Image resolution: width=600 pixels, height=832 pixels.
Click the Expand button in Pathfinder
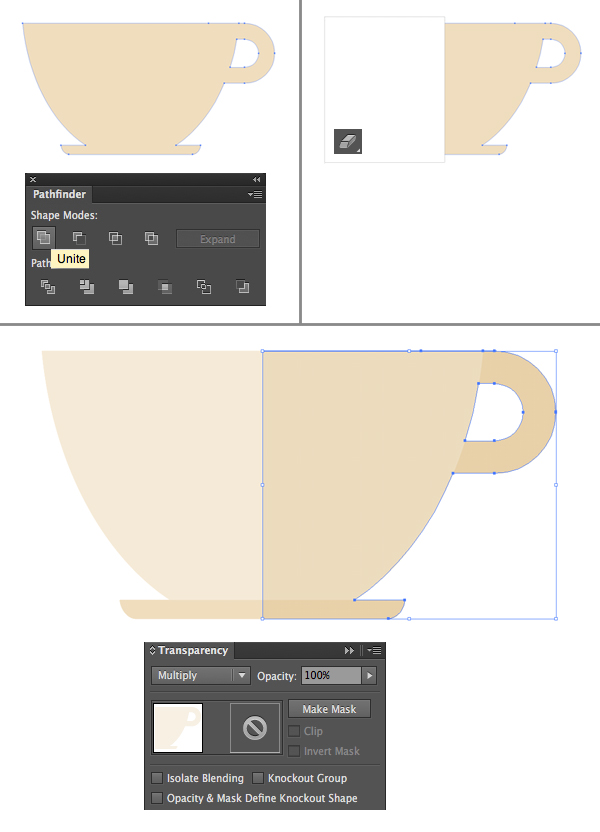218,239
